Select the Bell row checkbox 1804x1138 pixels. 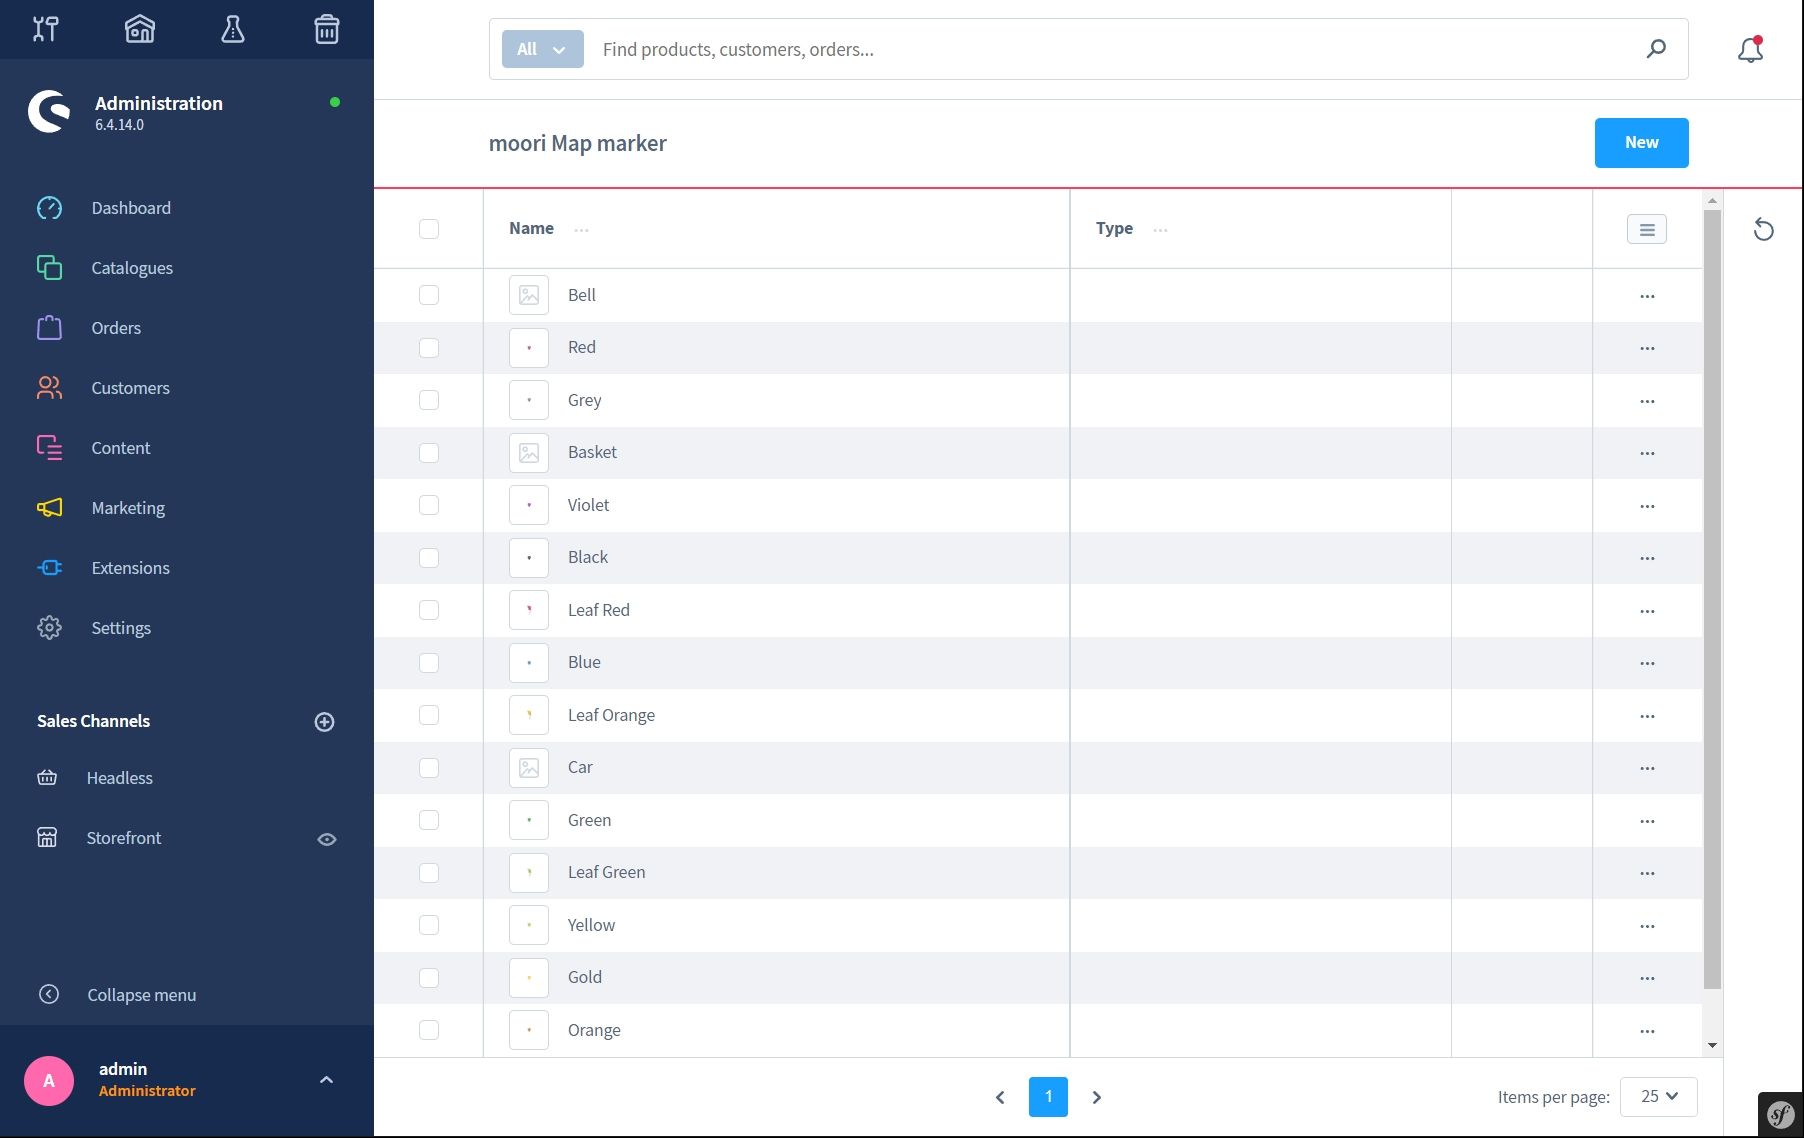pyautogui.click(x=429, y=295)
